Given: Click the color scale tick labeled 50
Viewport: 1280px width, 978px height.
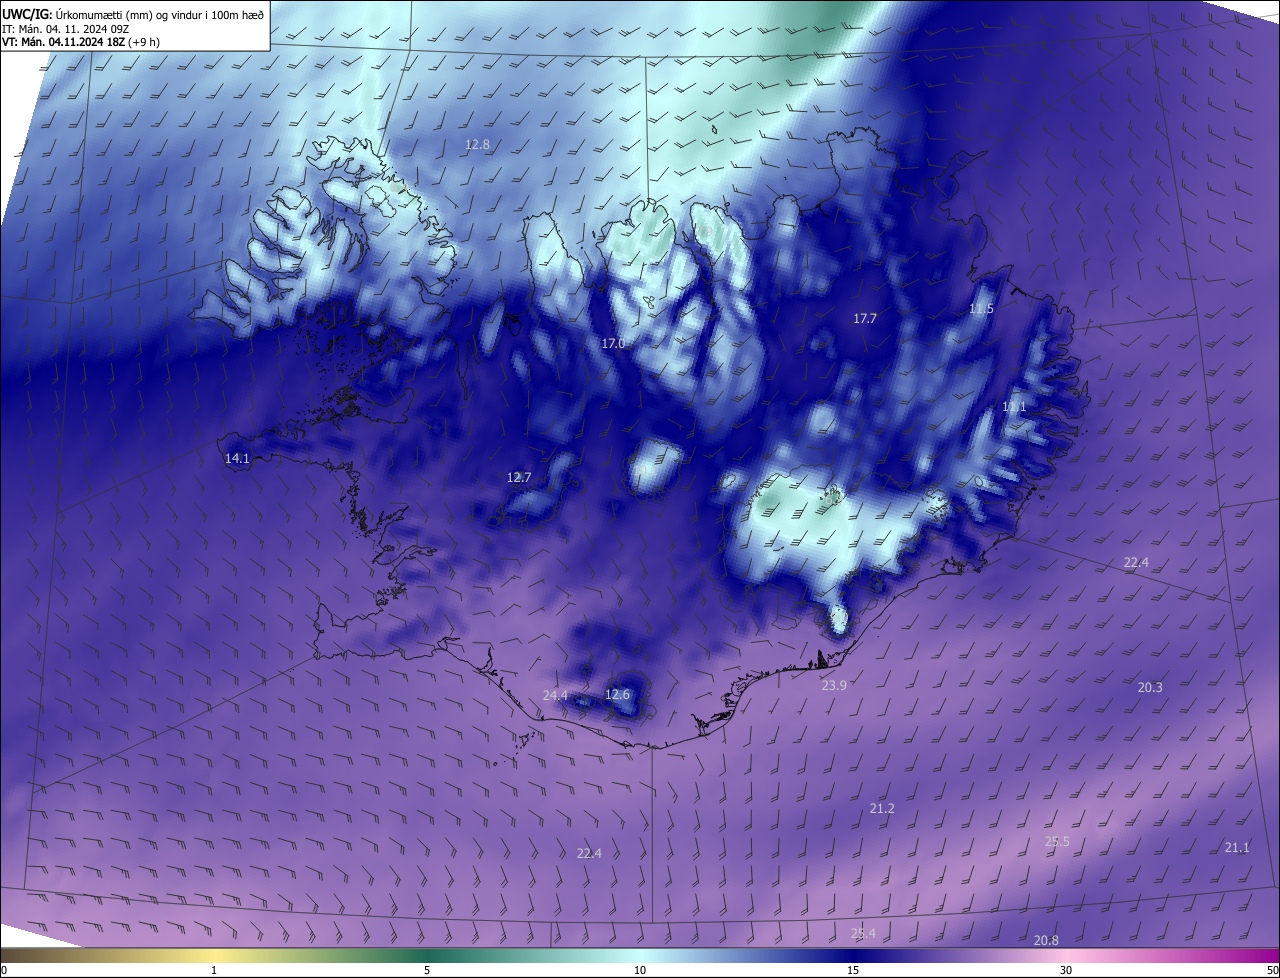Looking at the screenshot, I should [1272, 970].
